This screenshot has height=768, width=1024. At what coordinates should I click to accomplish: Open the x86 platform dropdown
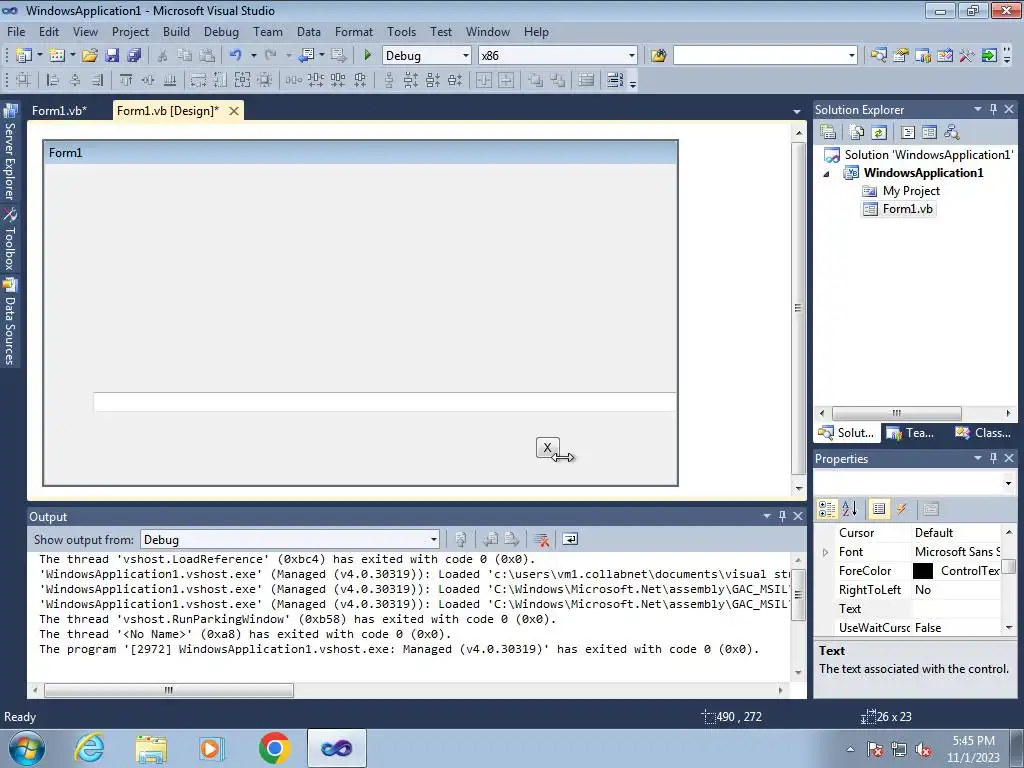tap(632, 56)
